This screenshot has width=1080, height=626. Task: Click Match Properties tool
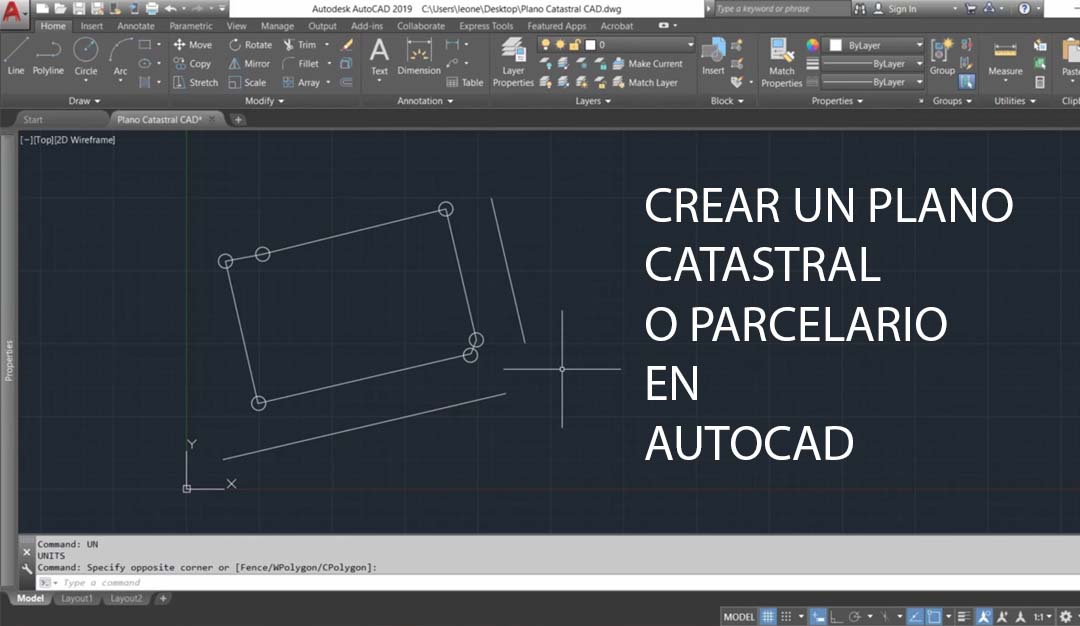tap(781, 63)
